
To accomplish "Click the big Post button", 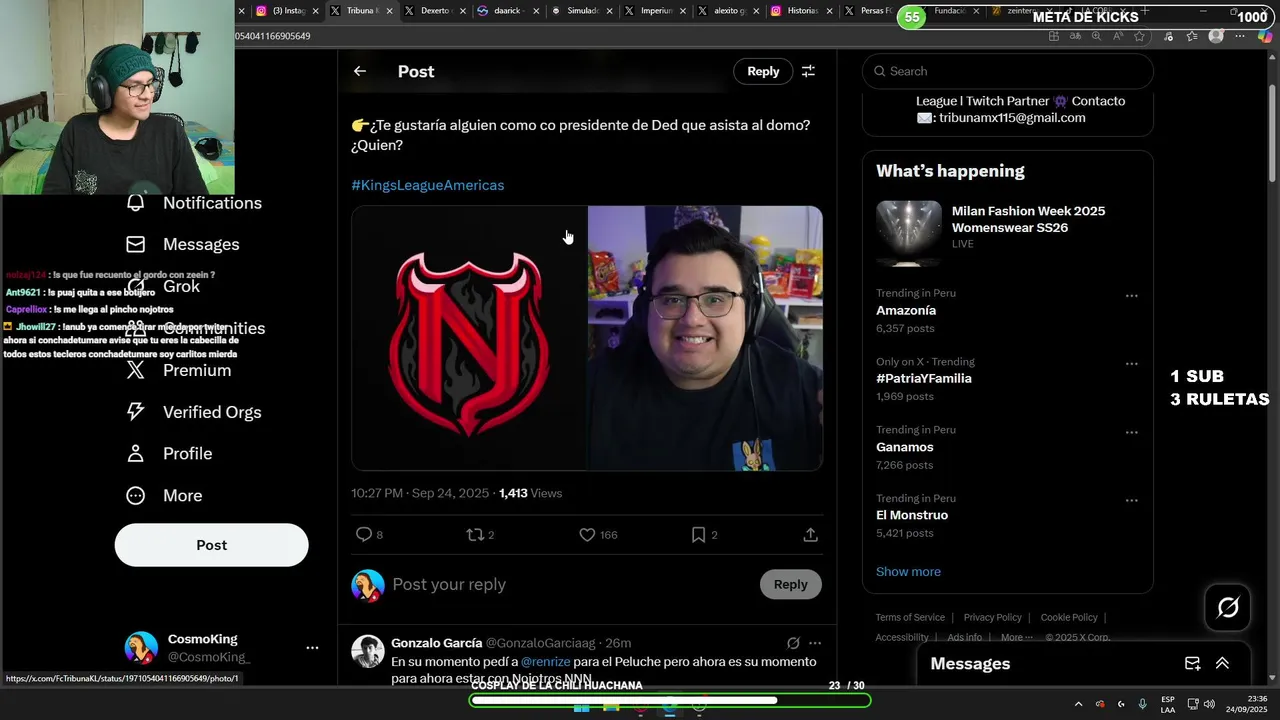I will (211, 545).
